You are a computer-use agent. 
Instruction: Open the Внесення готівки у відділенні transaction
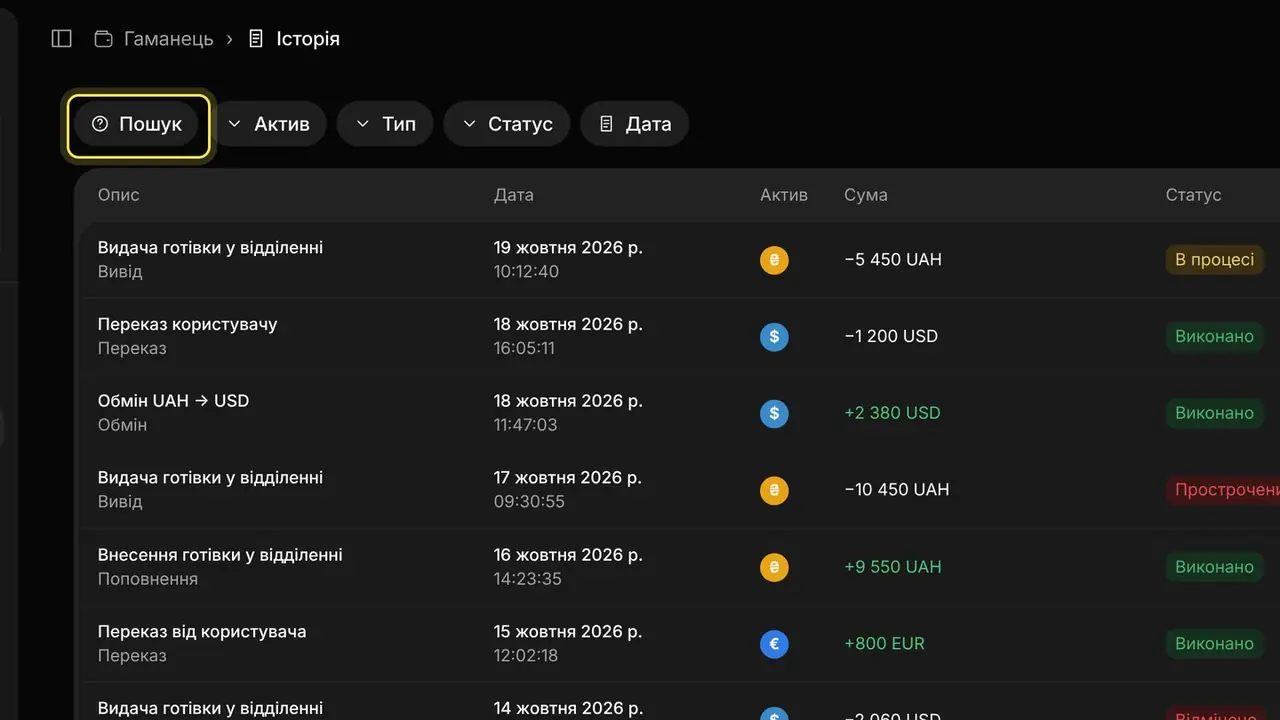coord(220,555)
